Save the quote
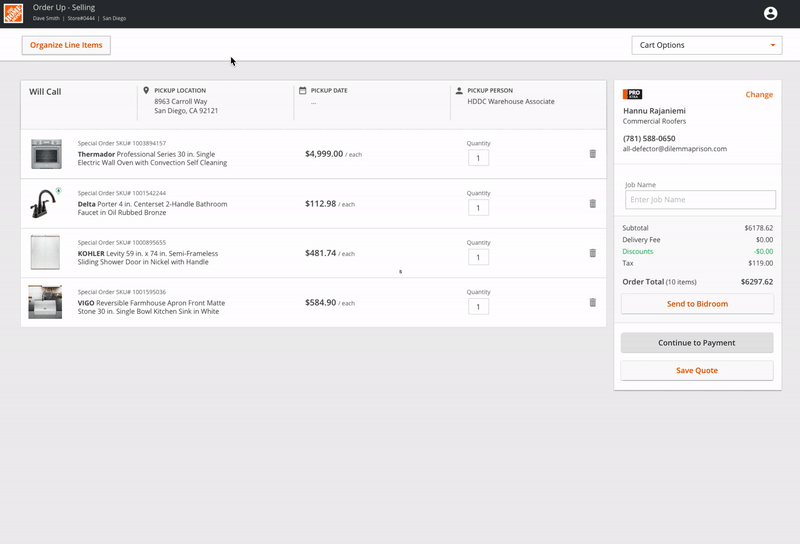Screen dimensions: 800x544 click(697, 370)
